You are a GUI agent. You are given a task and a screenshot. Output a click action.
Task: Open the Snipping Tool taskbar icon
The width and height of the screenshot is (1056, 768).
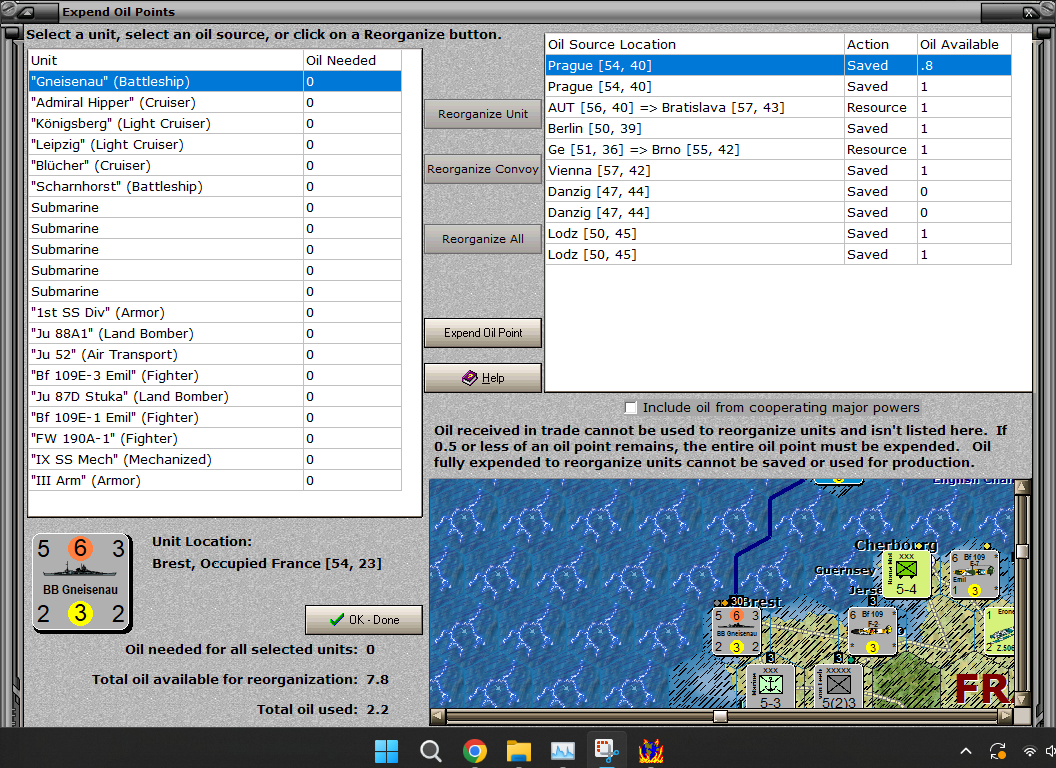coord(607,750)
